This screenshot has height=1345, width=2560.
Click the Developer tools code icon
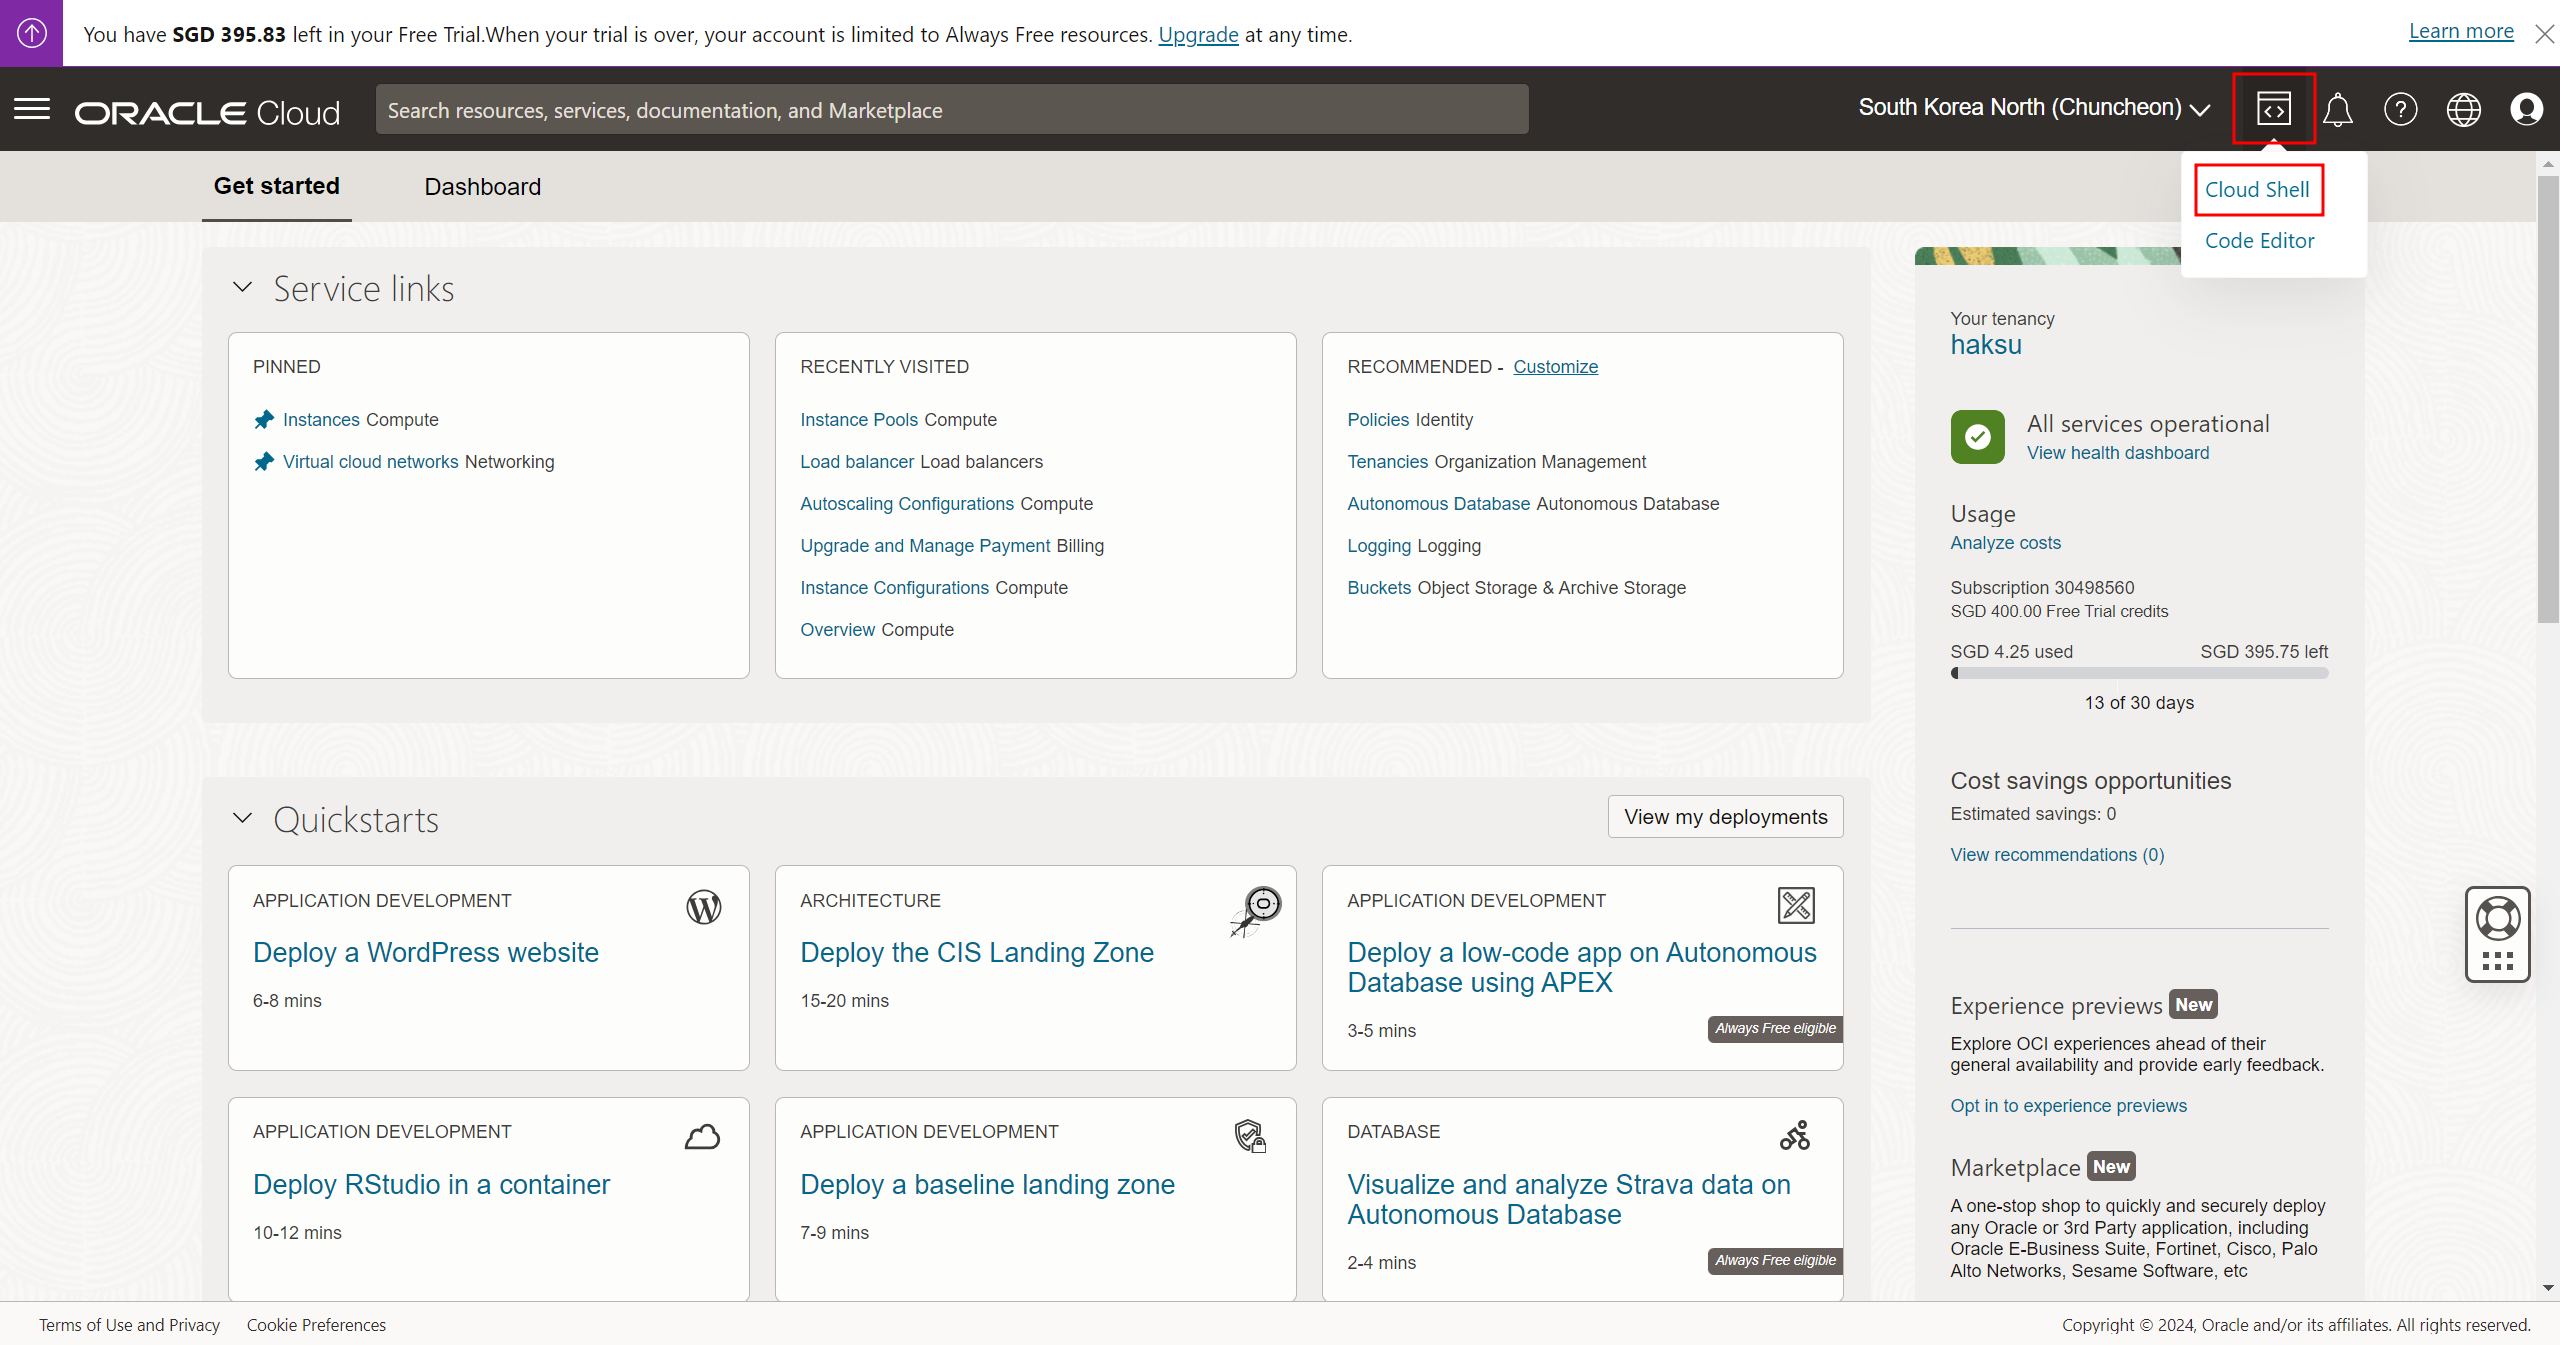(x=2273, y=109)
